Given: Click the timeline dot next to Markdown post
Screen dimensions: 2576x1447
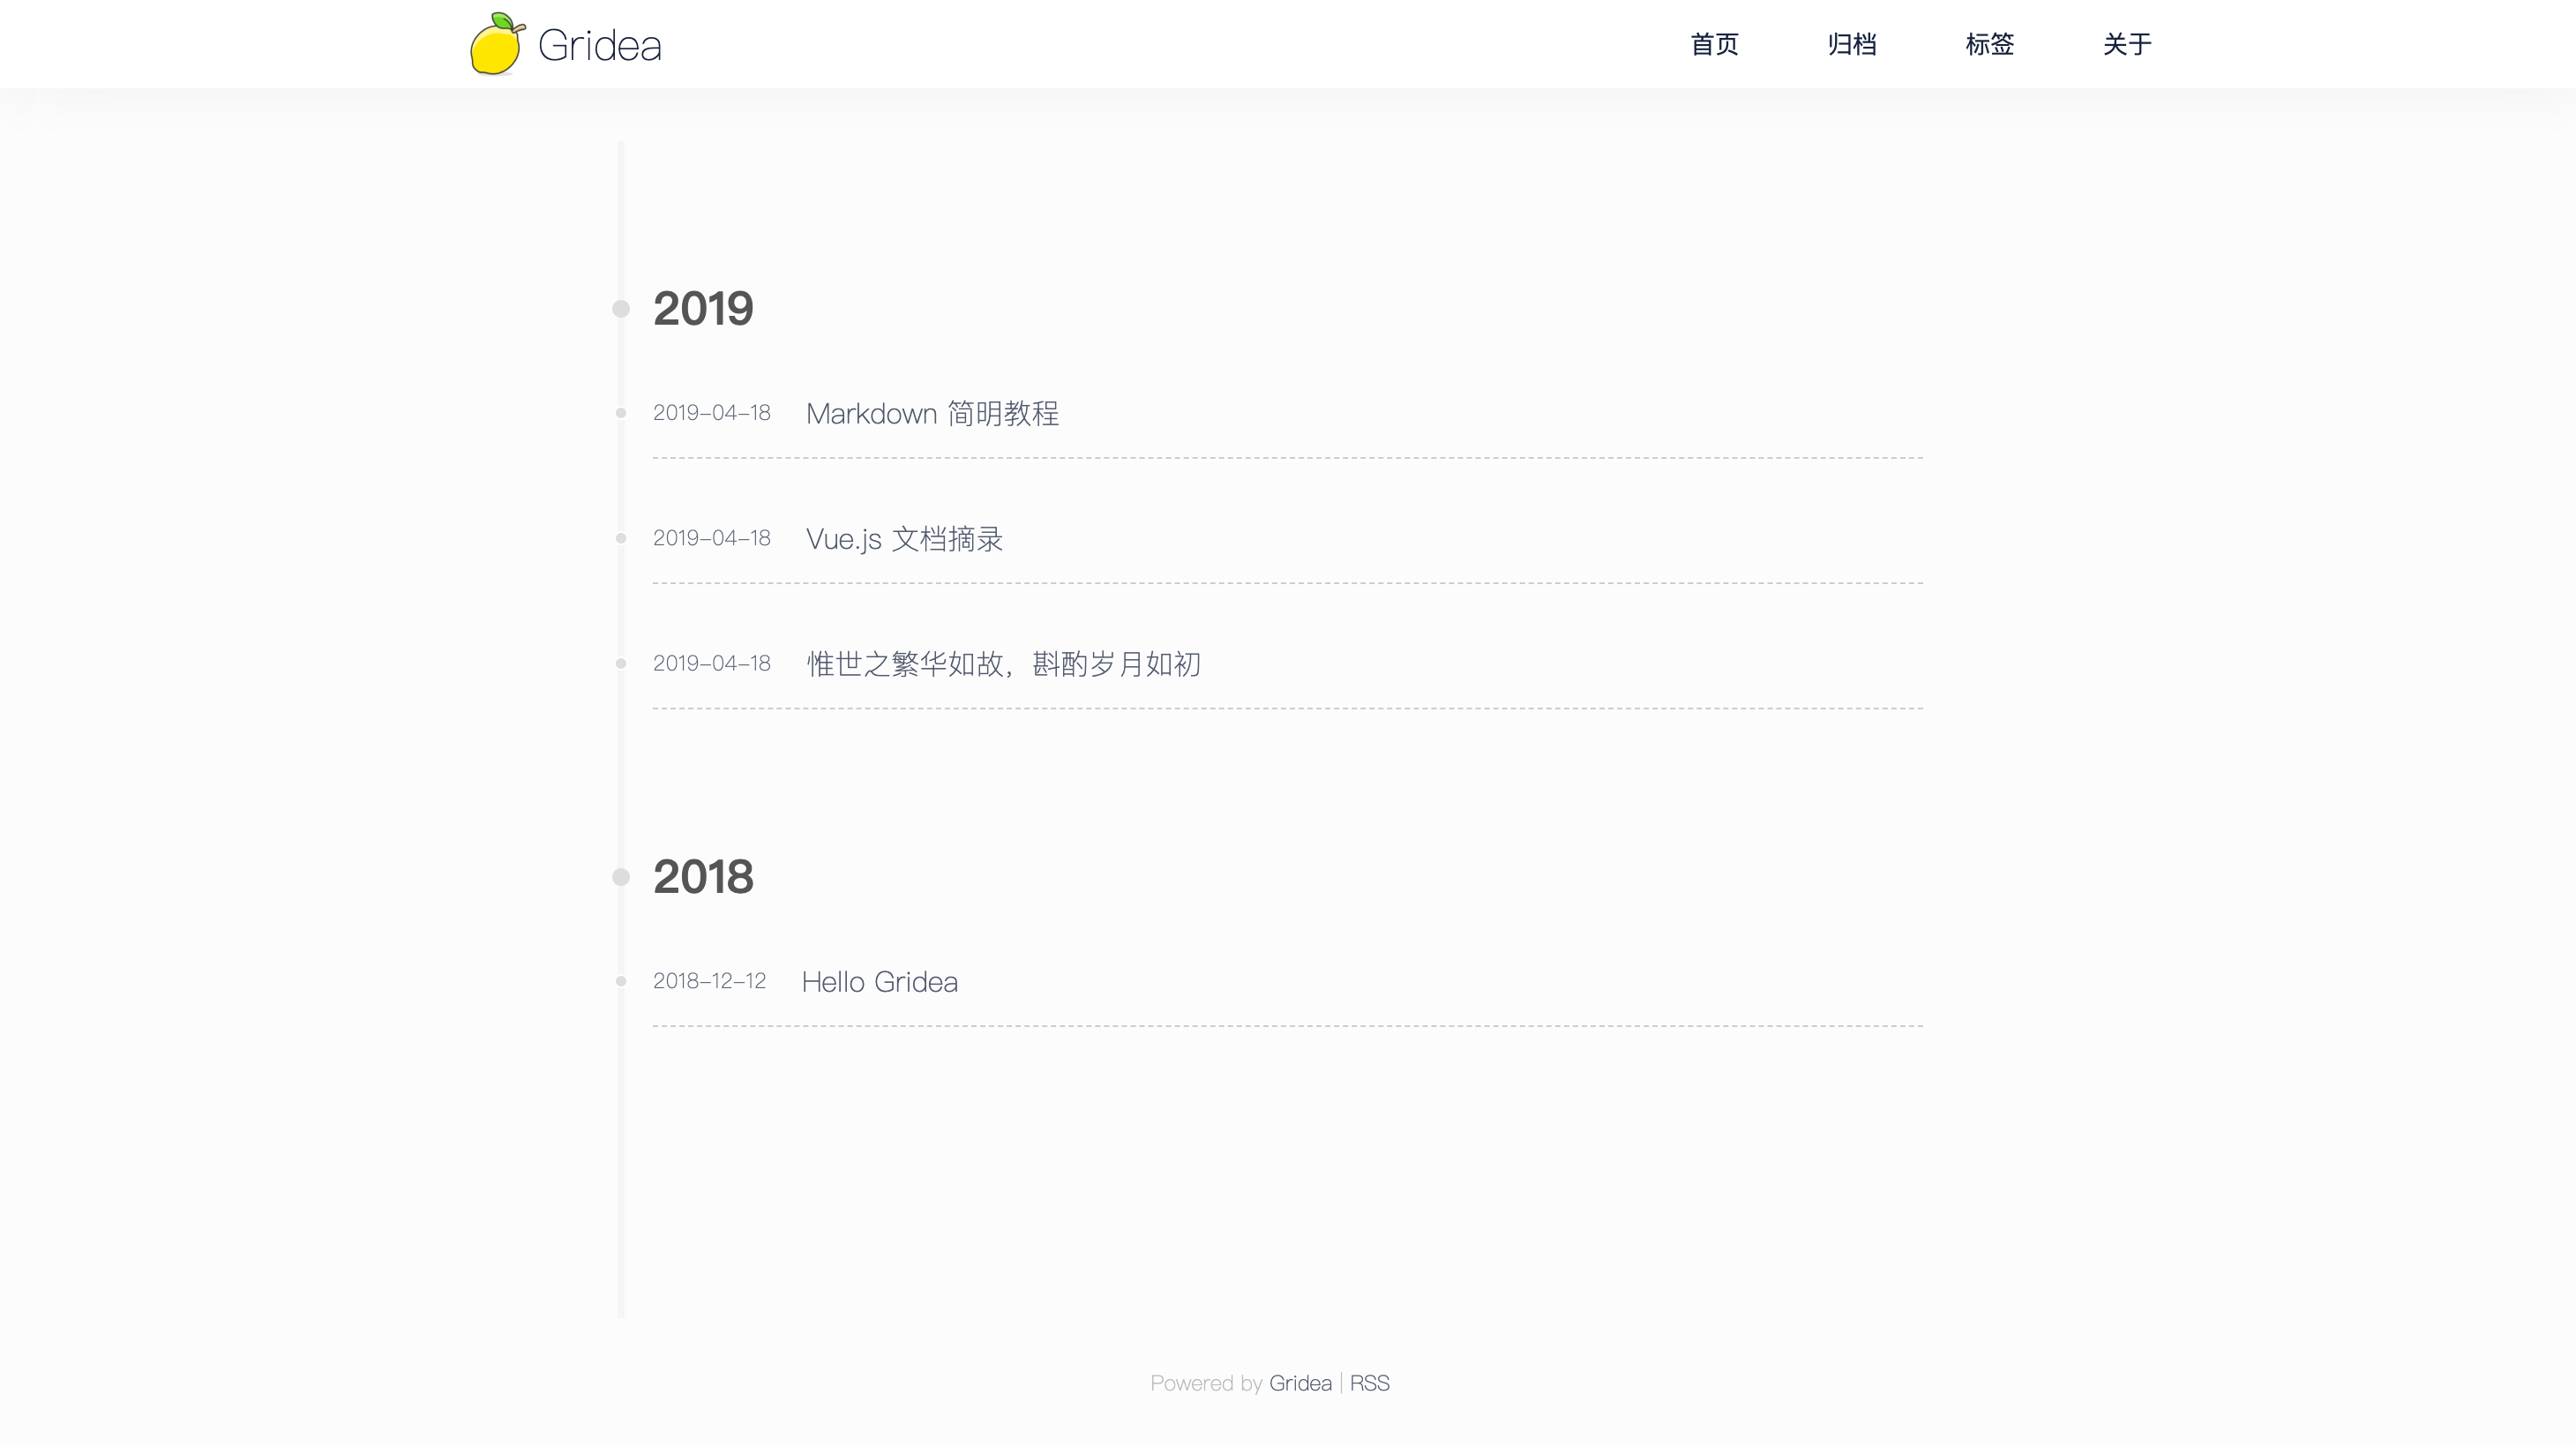Looking at the screenshot, I should pos(621,413).
